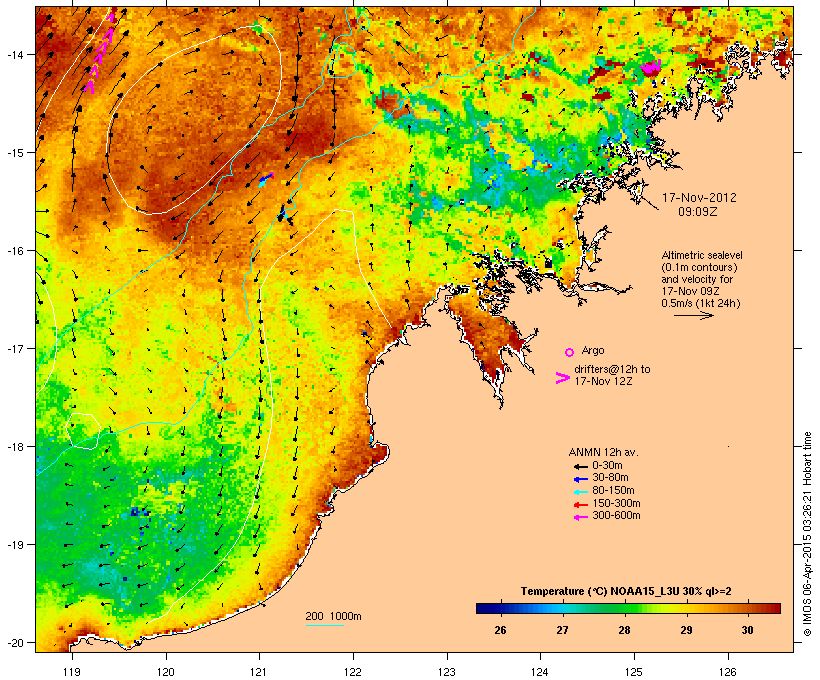Viewport: 820px width, 680px height.
Task: Click the longitude label 121
Action: tap(259, 672)
